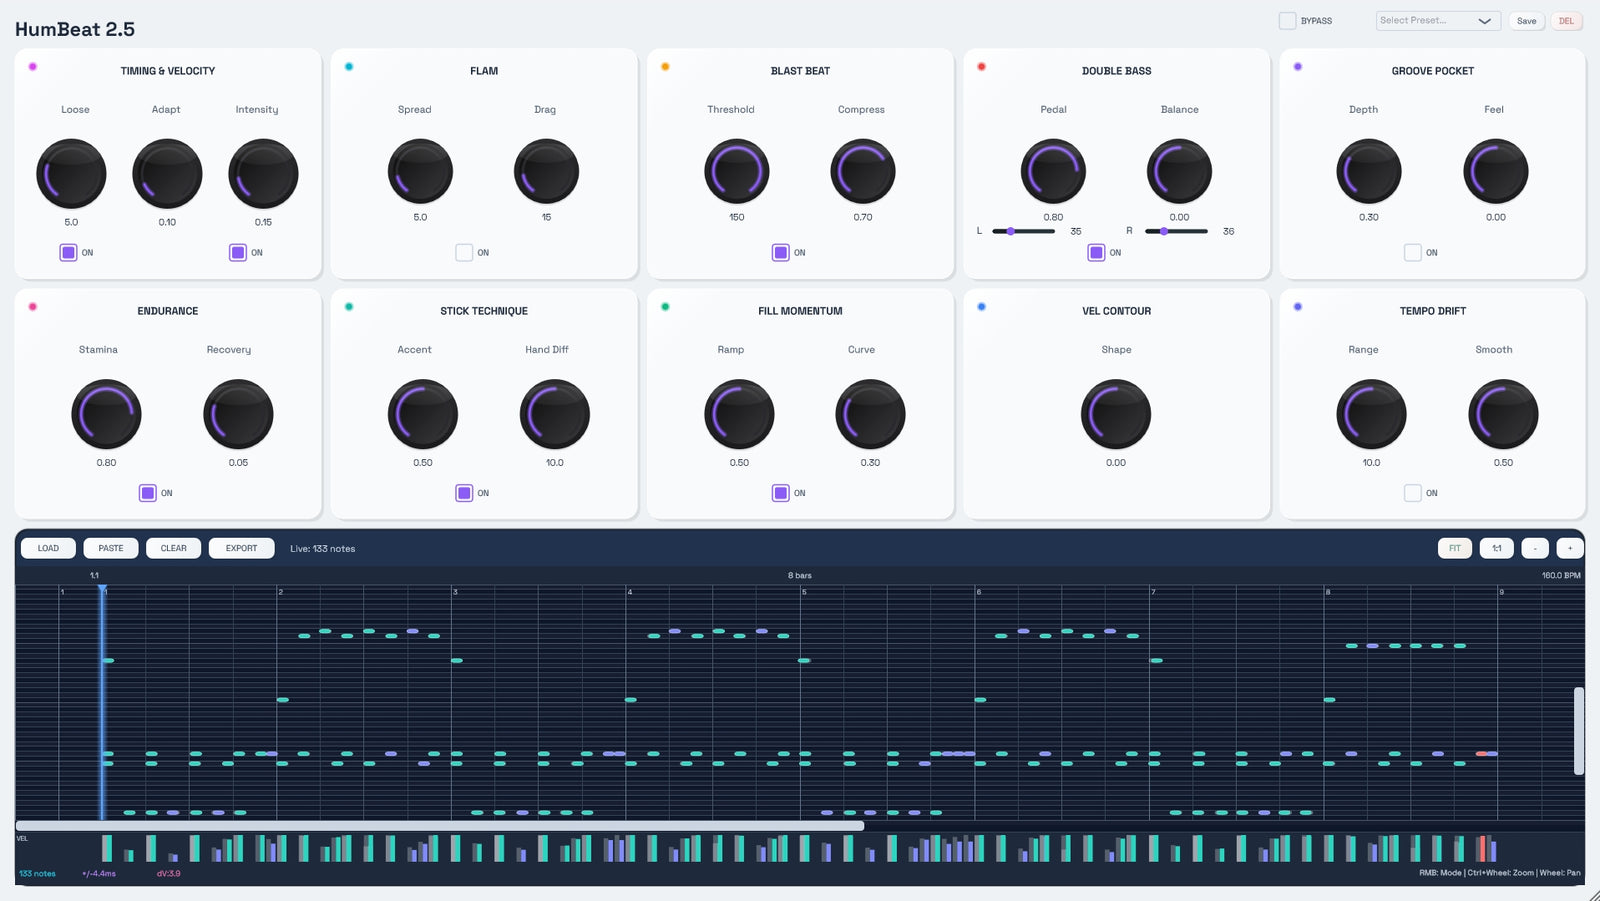The image size is (1600, 901).
Task: Click the Loose knob in Timing & Velocity
Action: click(x=71, y=174)
